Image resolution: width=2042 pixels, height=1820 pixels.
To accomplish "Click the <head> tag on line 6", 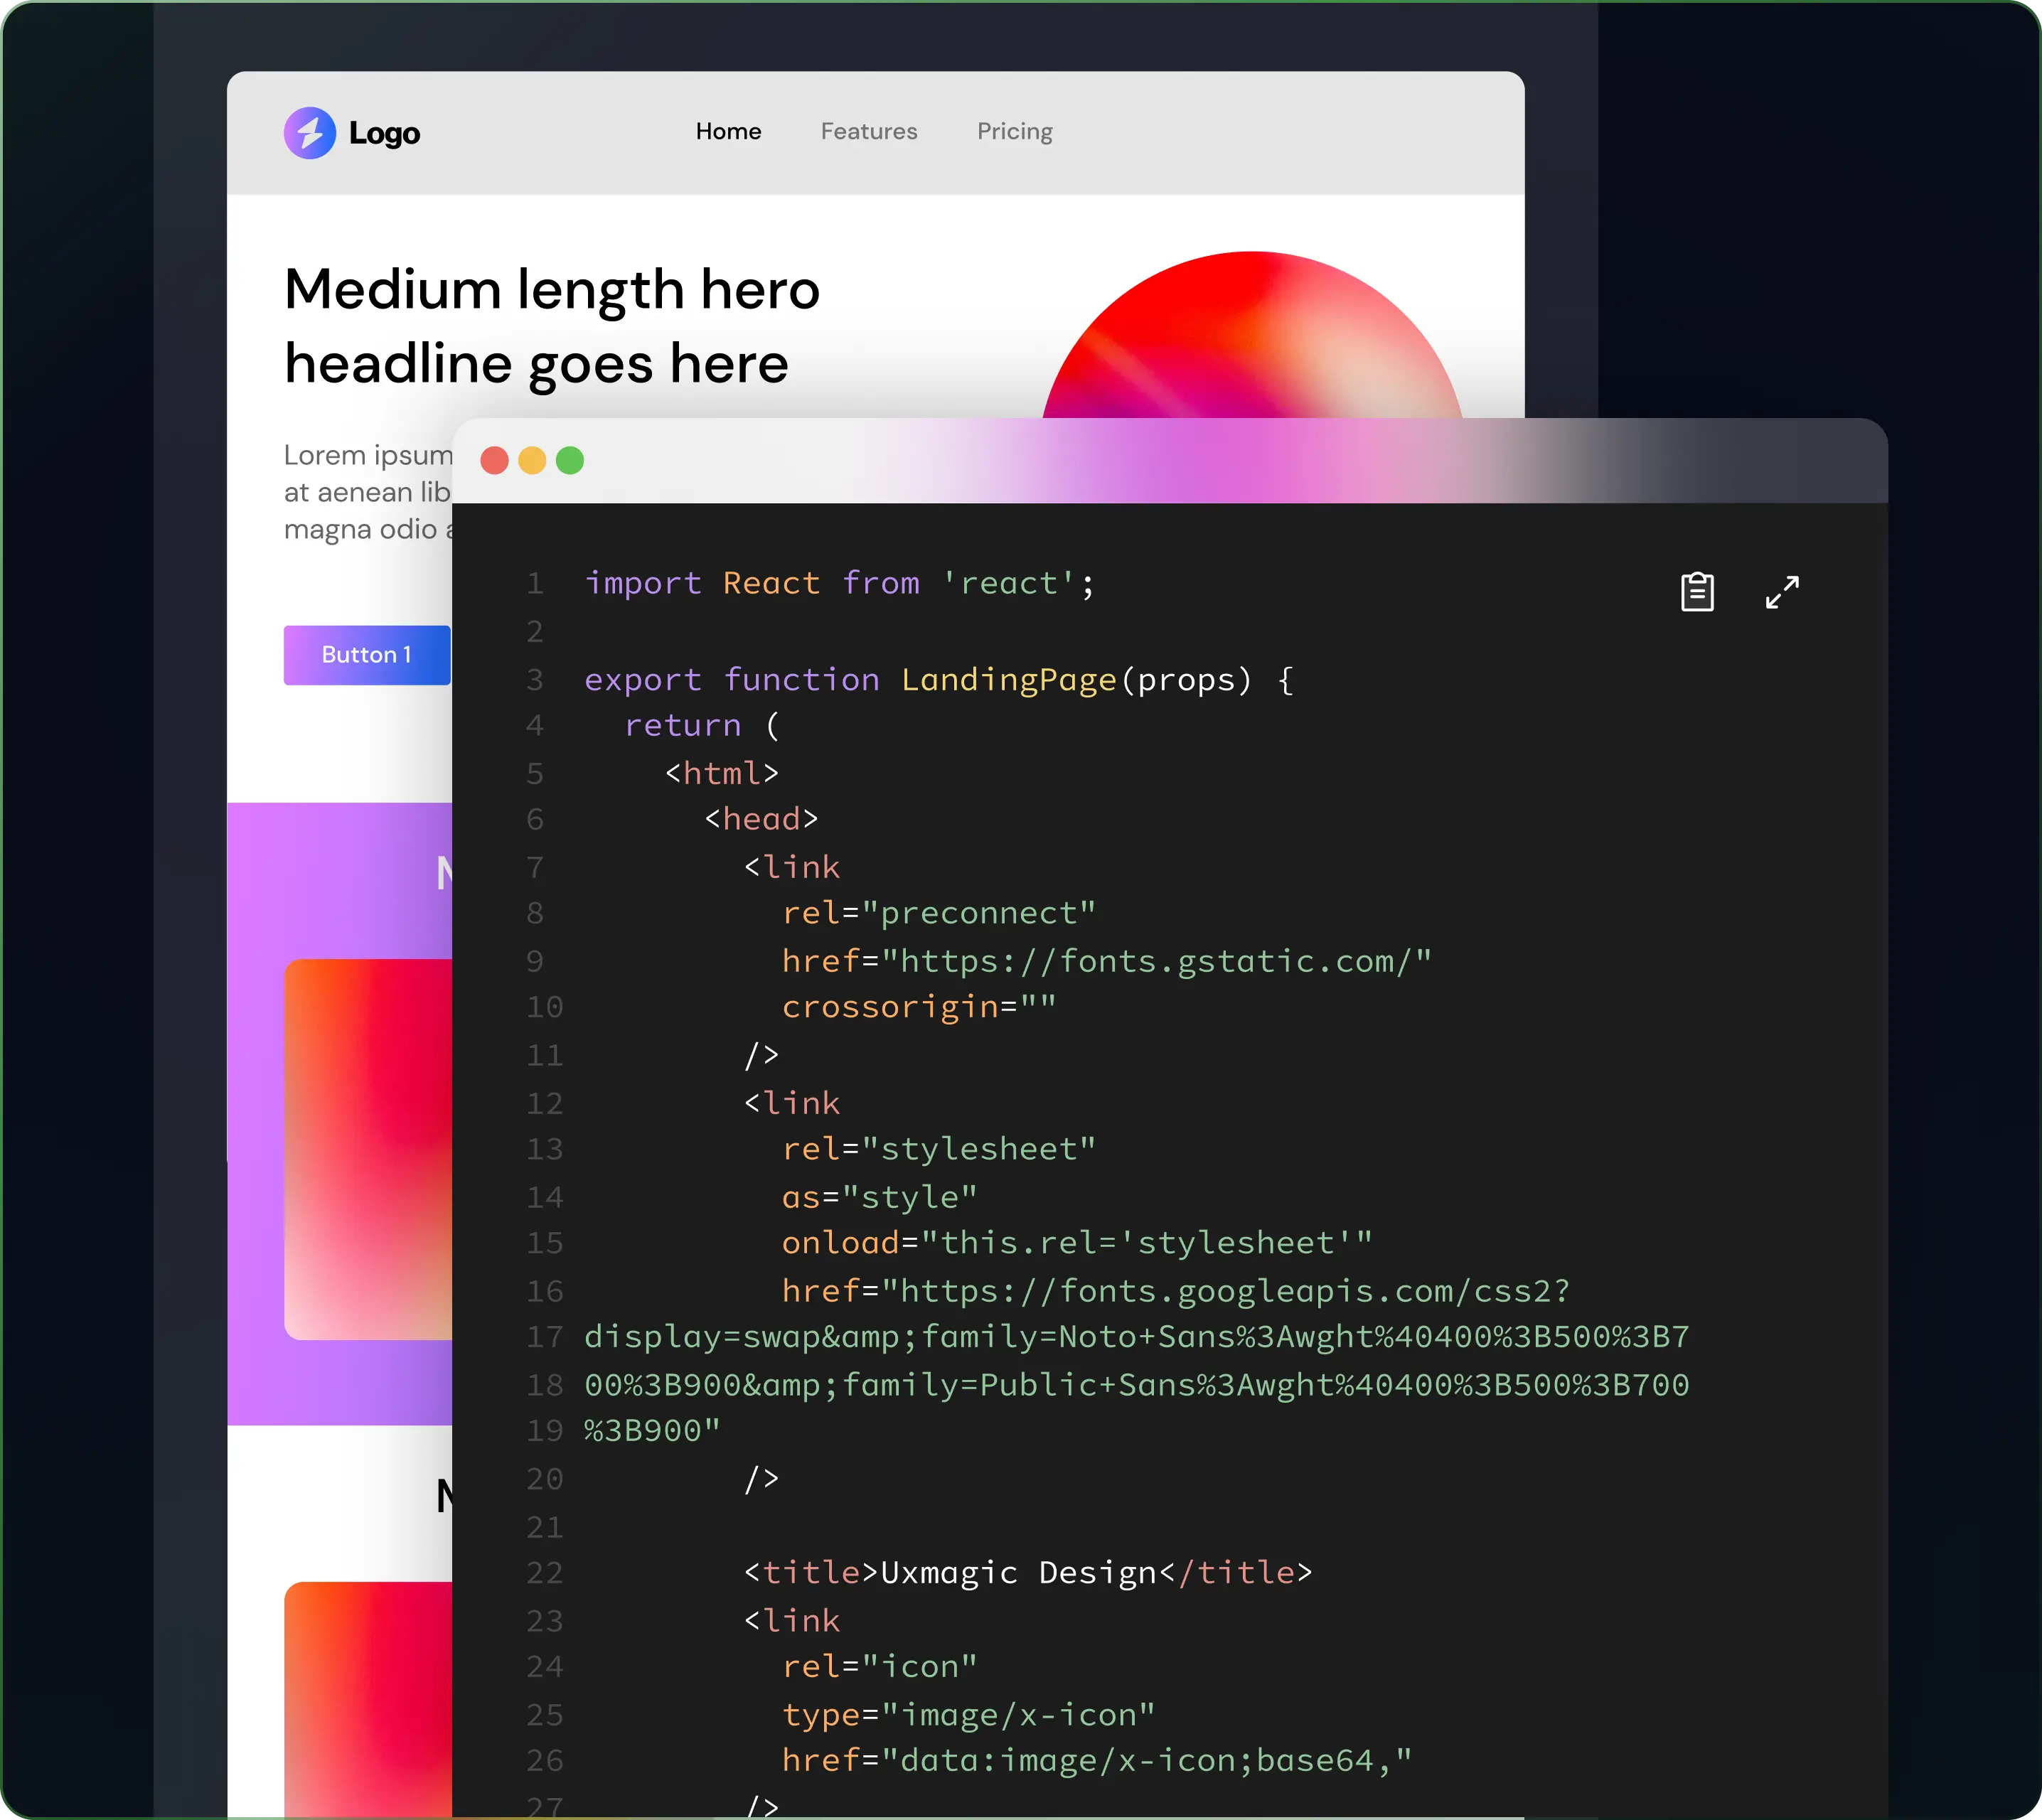I will (x=762, y=819).
